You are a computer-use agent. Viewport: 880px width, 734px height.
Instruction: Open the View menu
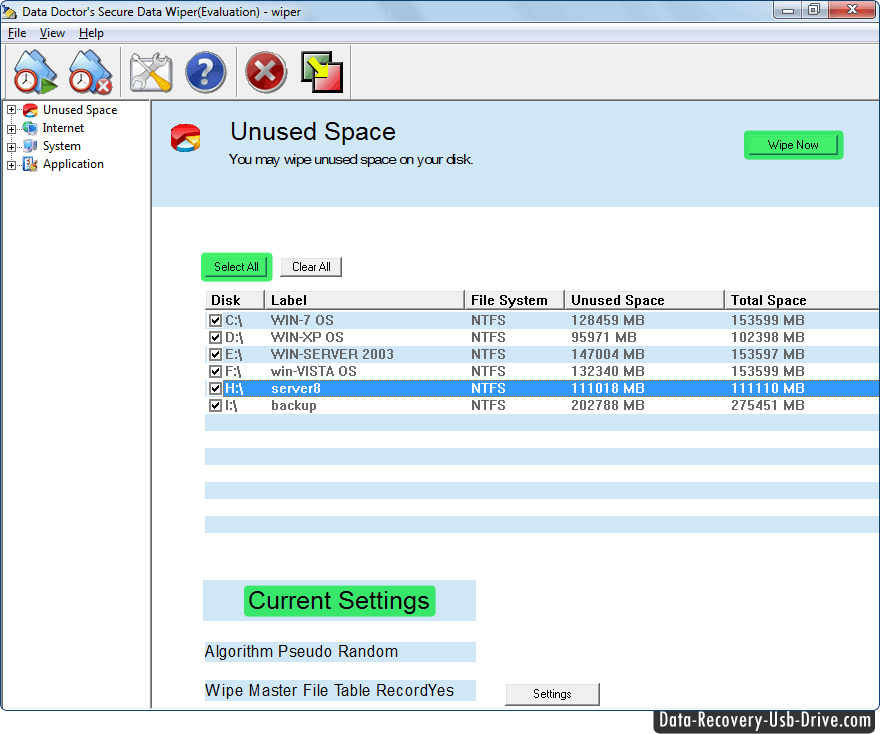click(52, 33)
